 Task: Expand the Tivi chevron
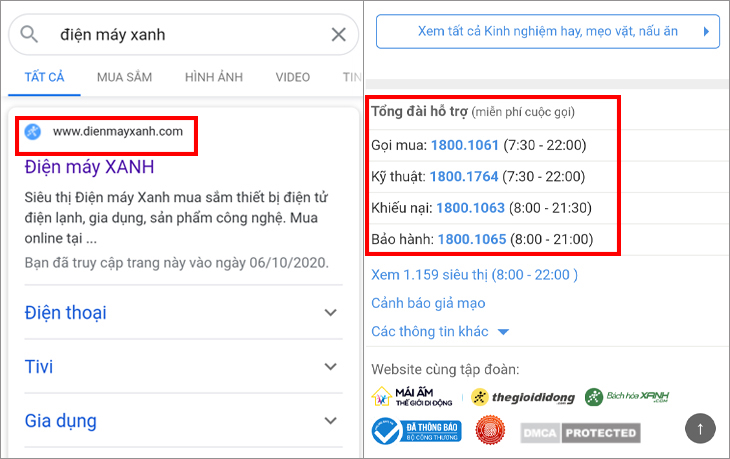click(331, 367)
